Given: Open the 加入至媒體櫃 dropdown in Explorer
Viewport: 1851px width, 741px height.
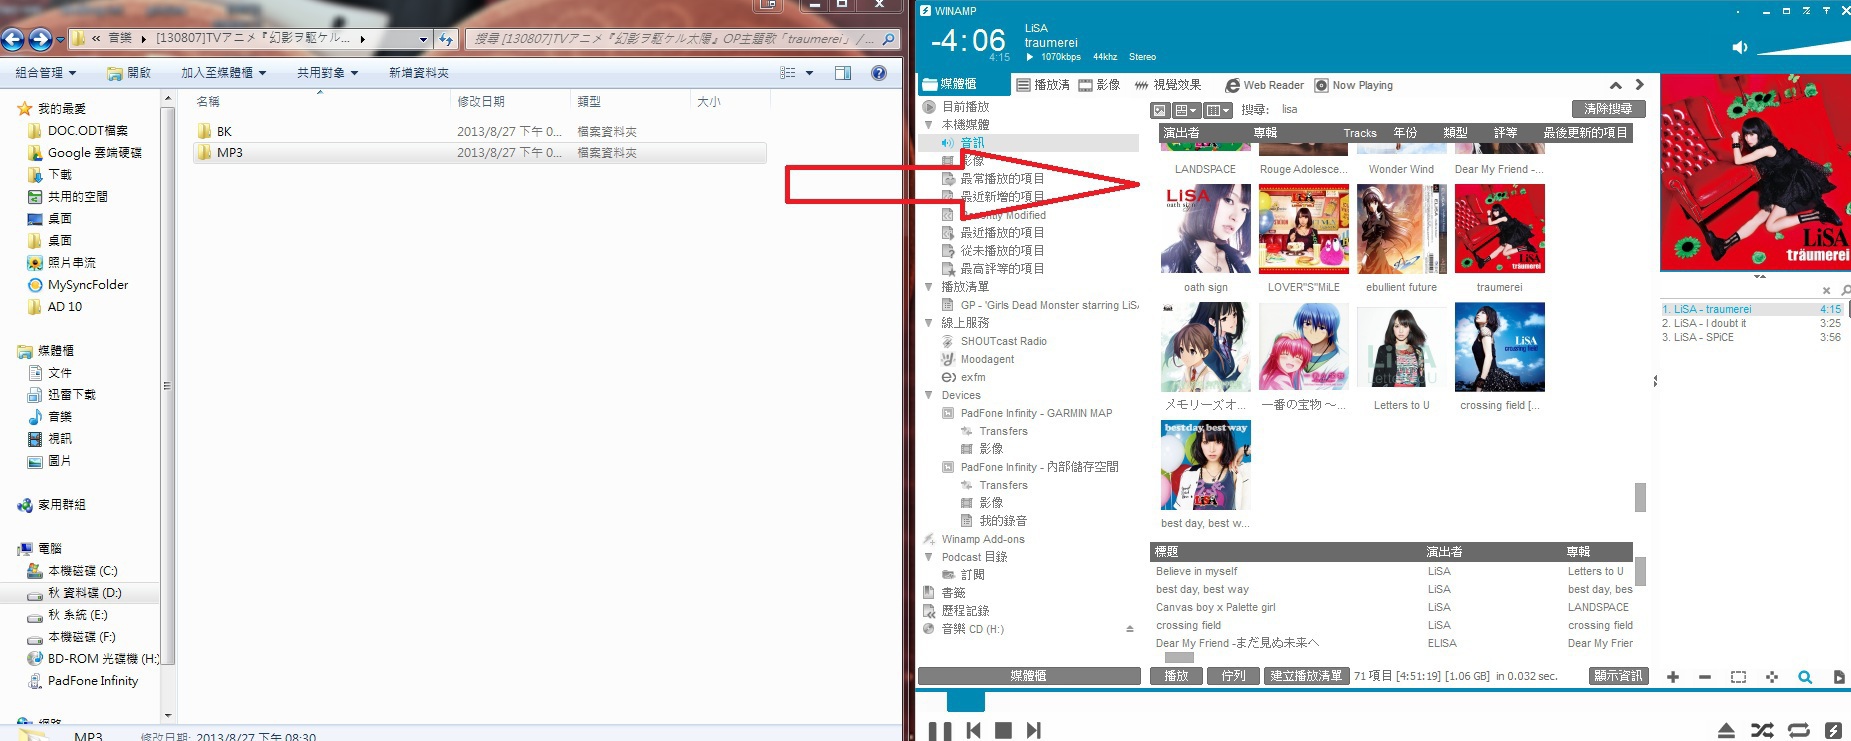Looking at the screenshot, I should click(x=223, y=72).
